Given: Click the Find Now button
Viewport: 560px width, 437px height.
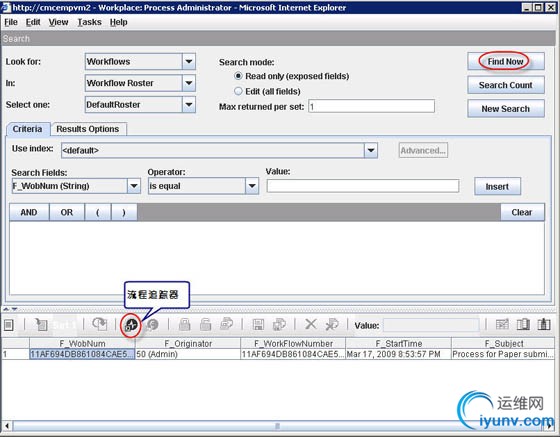Looking at the screenshot, I should coord(505,61).
